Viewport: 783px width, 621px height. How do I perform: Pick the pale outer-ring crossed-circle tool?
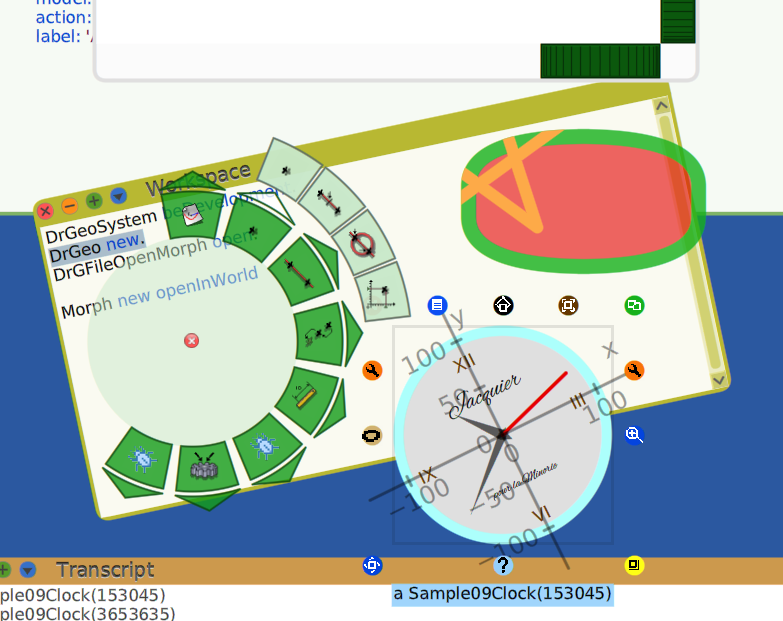point(363,245)
